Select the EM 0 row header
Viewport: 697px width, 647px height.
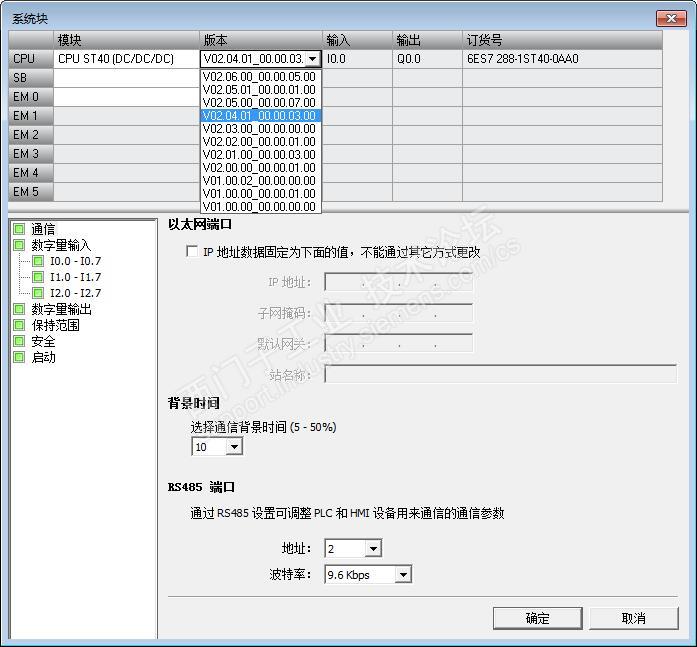click(x=31, y=97)
